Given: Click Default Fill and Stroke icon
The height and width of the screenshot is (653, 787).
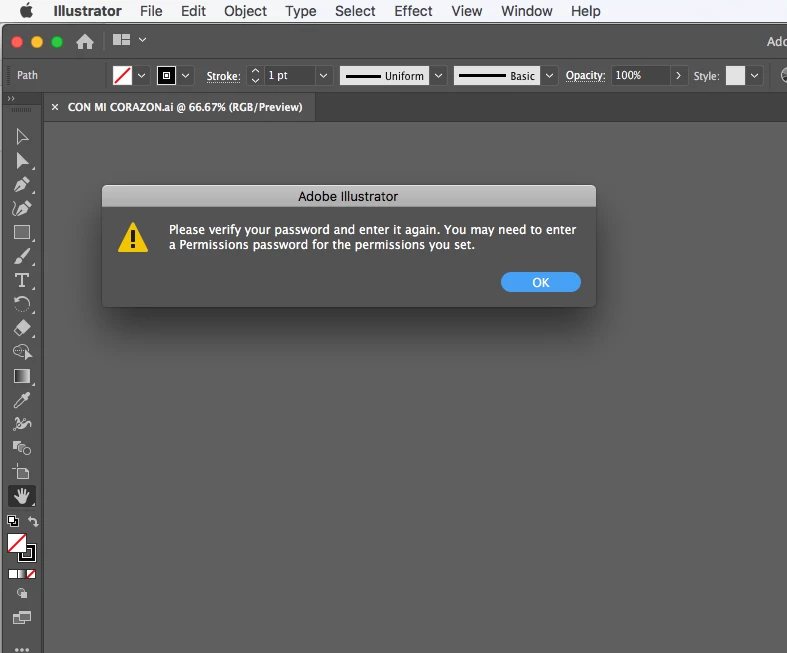Looking at the screenshot, I should 13,521.
